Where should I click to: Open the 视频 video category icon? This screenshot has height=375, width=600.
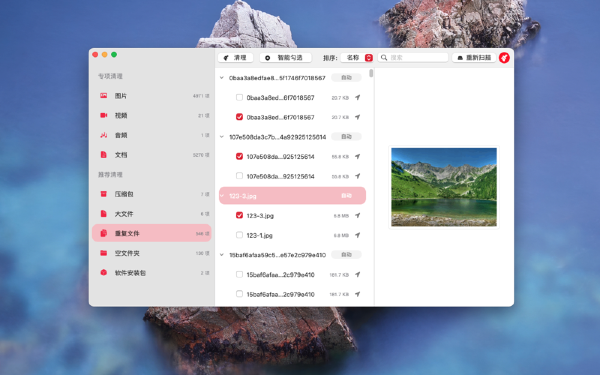coord(103,115)
